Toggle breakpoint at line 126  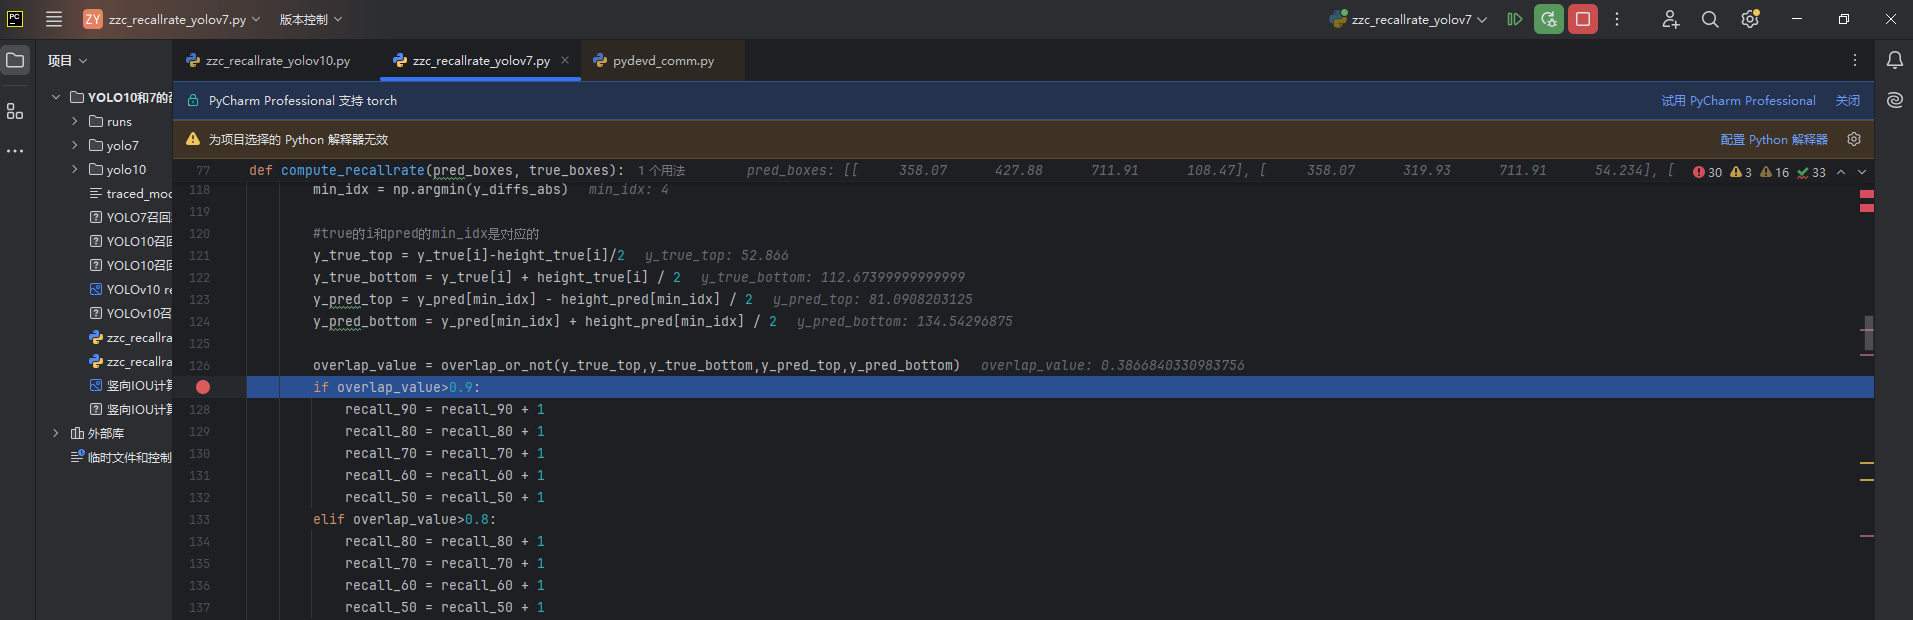pyautogui.click(x=200, y=365)
